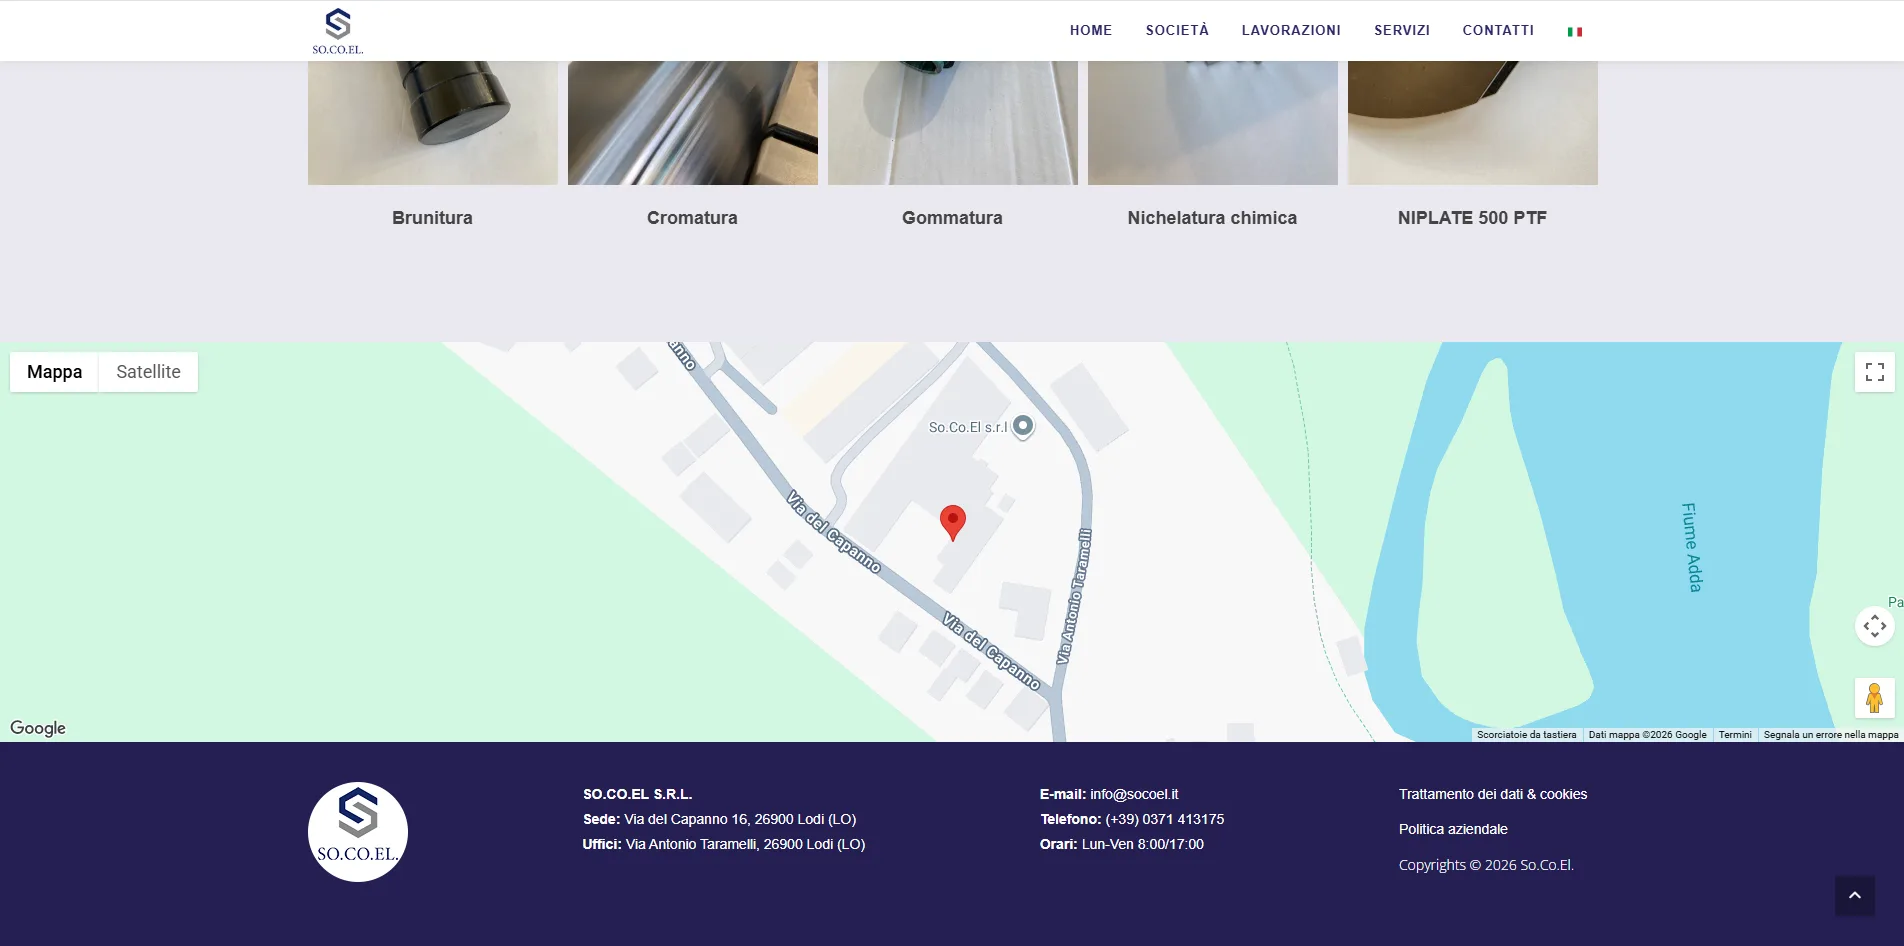Click the red location pin marker
Image resolution: width=1904 pixels, height=946 pixels.
[x=953, y=521]
